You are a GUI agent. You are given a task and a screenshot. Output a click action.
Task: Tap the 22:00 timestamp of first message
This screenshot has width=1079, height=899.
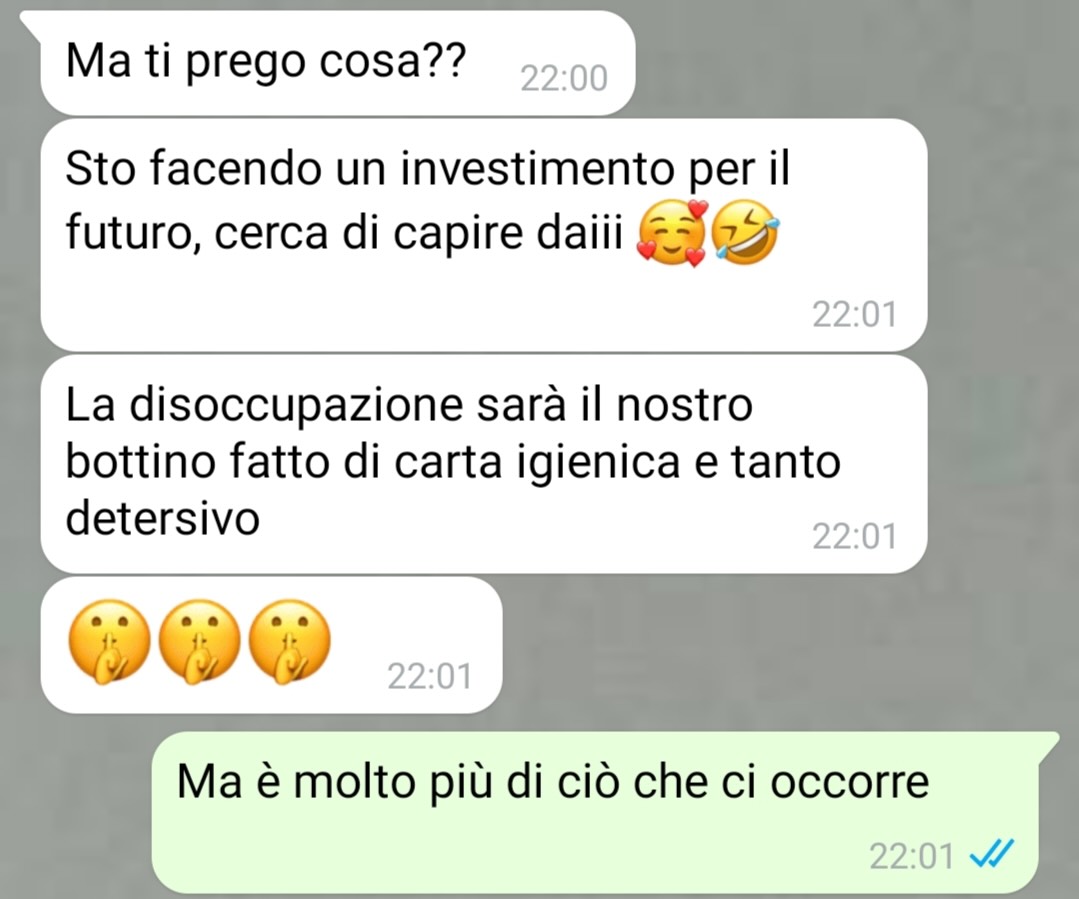564,78
